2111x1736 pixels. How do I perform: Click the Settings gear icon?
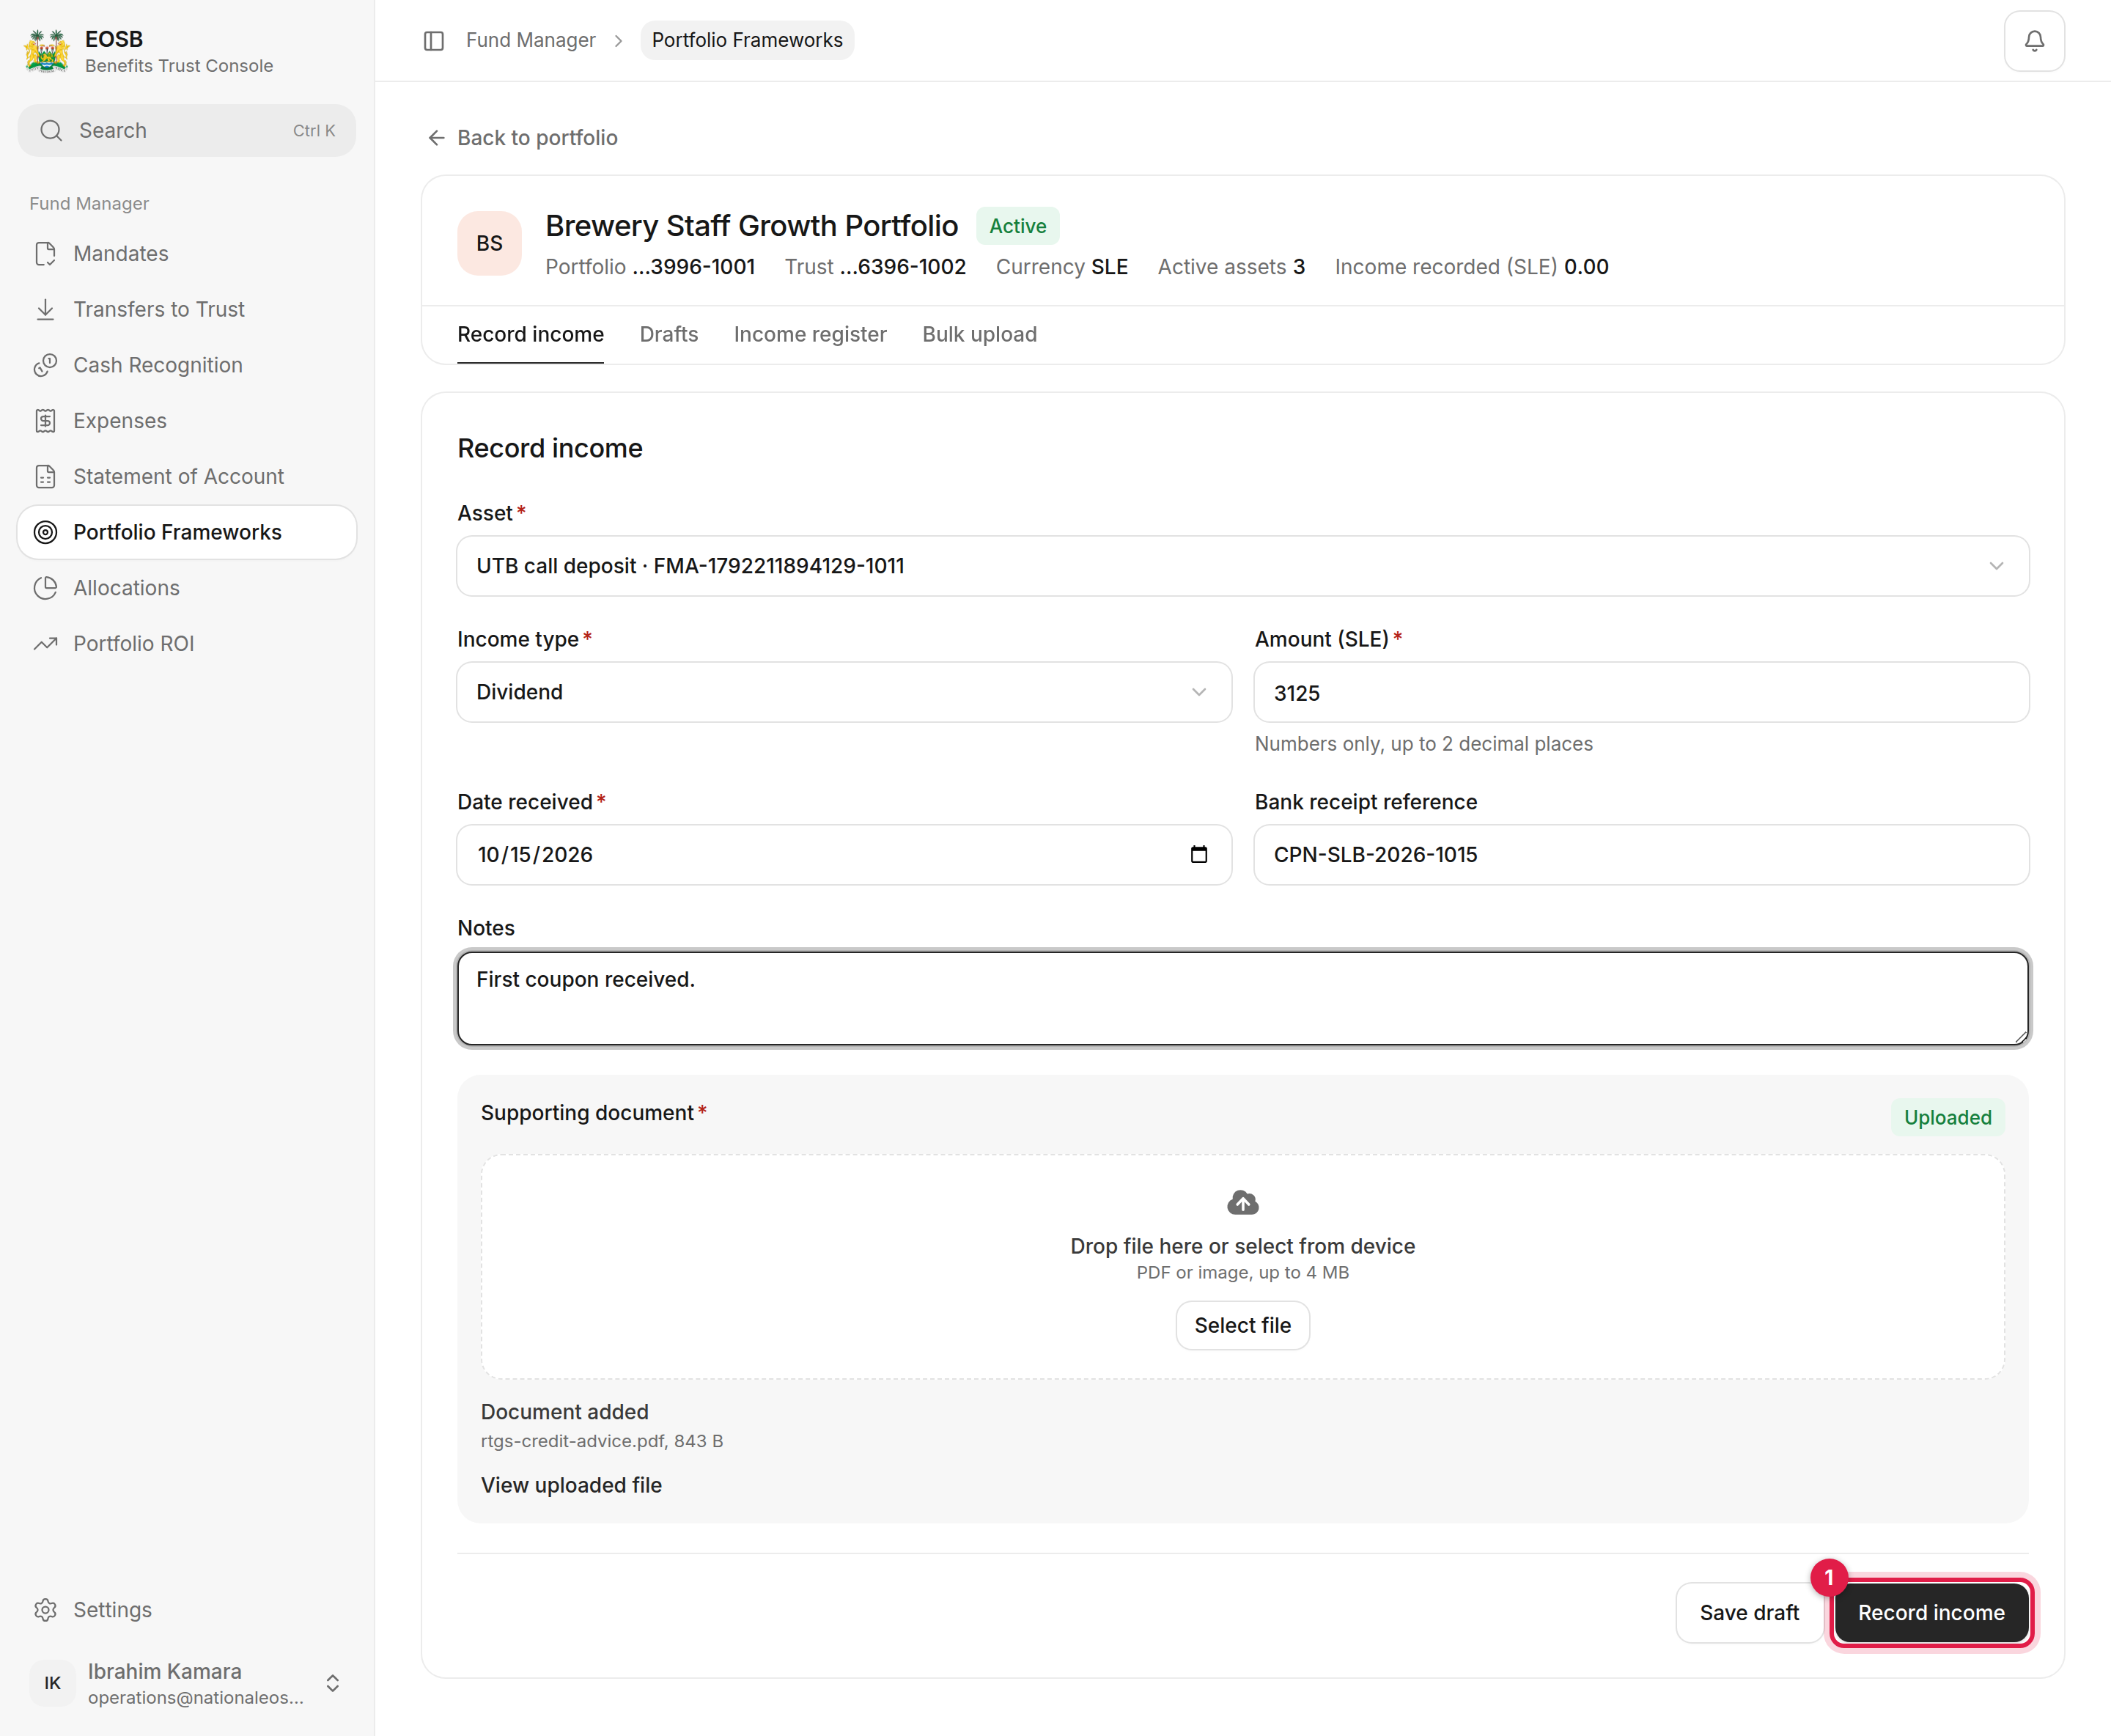[x=45, y=1610]
